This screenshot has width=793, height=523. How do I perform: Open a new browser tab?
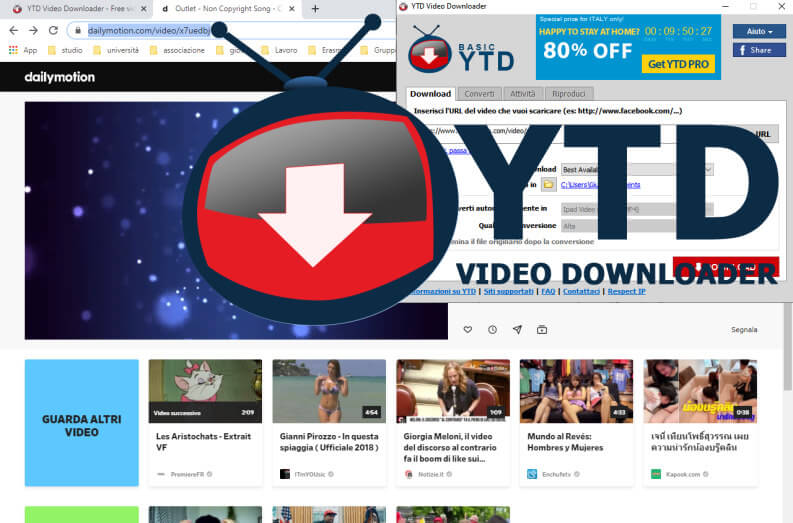pyautogui.click(x=315, y=9)
